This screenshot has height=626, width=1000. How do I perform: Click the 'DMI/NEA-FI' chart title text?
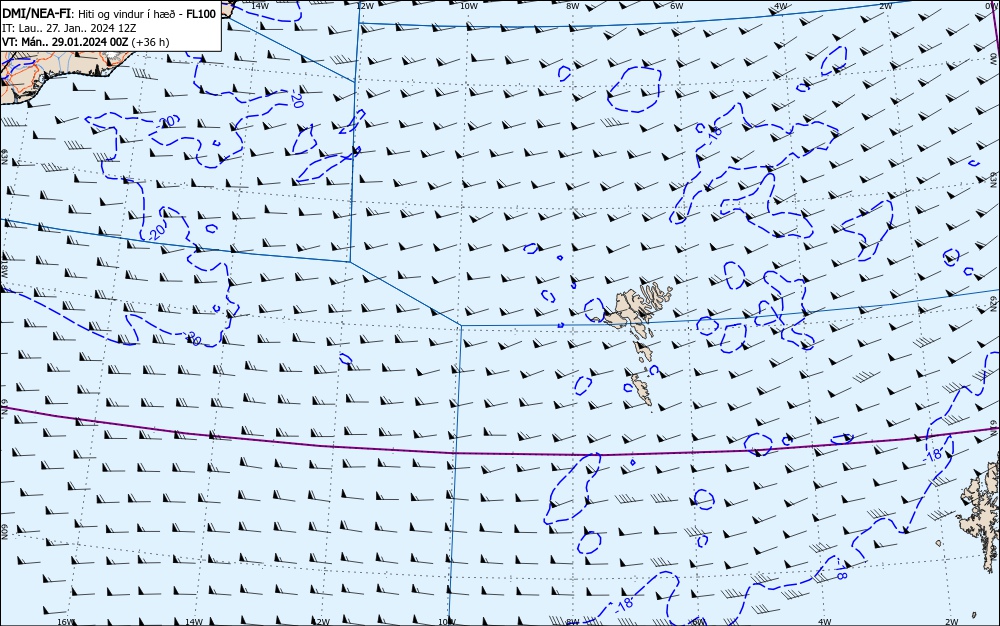click(35, 13)
